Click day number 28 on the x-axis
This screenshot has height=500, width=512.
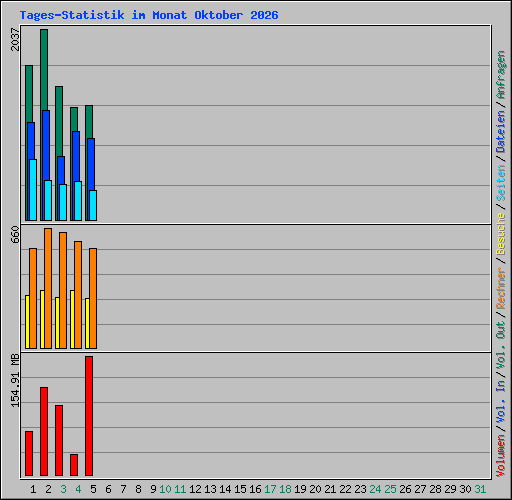tap(435, 489)
